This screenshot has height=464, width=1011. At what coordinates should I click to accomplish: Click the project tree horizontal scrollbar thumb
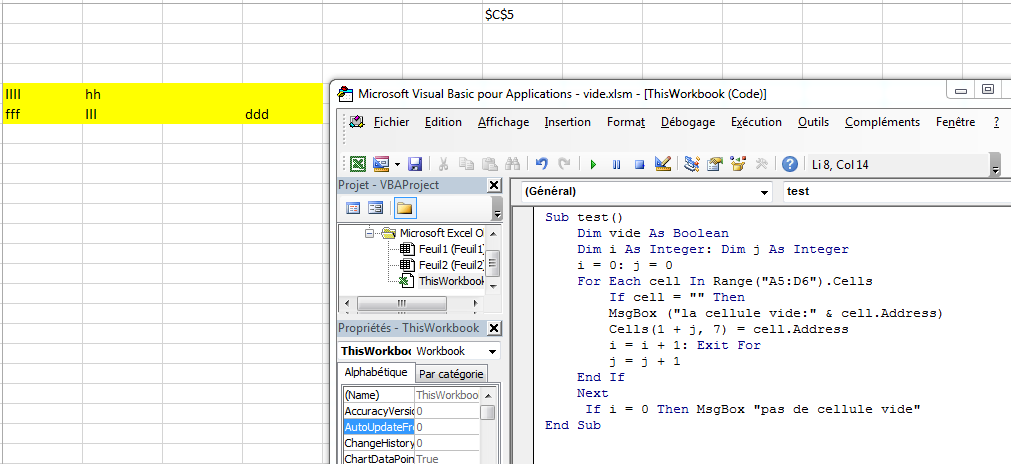tap(401, 303)
